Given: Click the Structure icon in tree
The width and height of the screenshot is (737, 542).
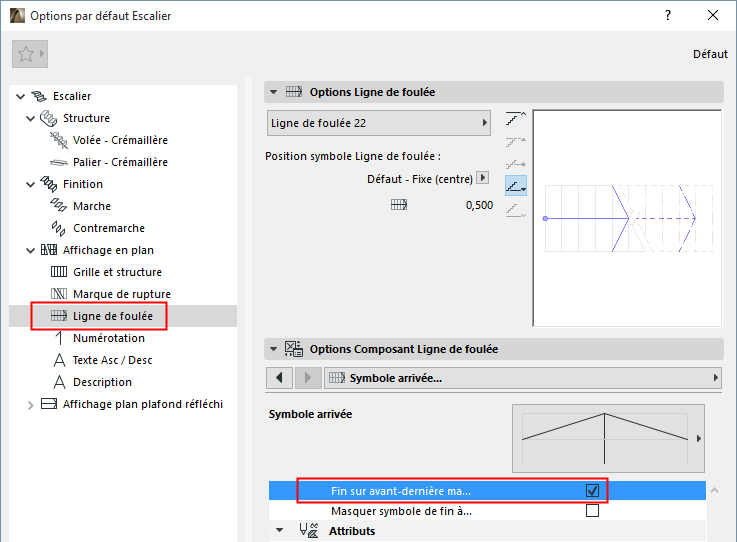Looking at the screenshot, I should [x=48, y=118].
